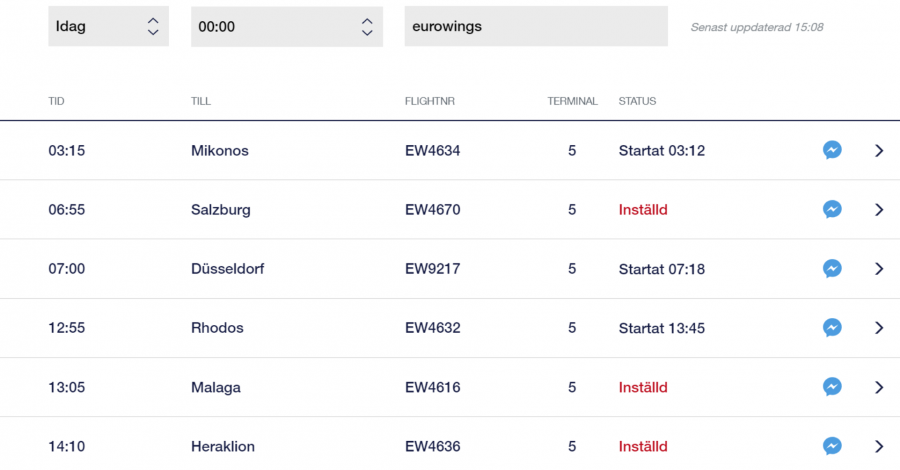Click the eurowings search field
Image resolution: width=900 pixels, height=470 pixels.
(535, 27)
